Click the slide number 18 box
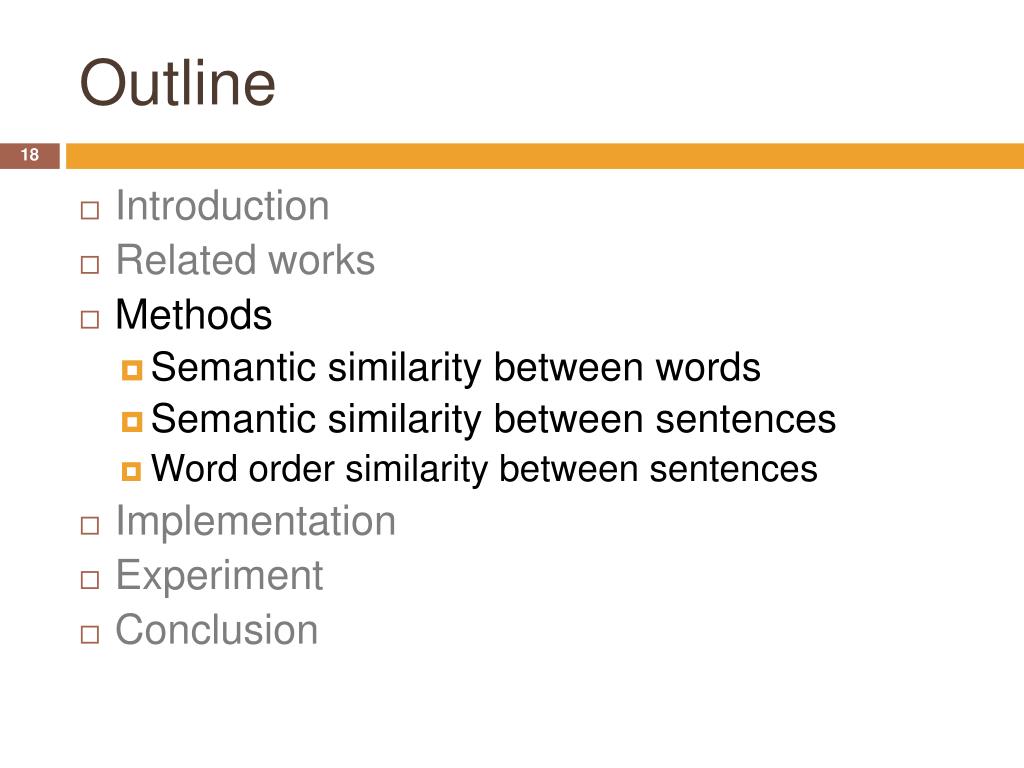The image size is (1024, 768). 30,155
